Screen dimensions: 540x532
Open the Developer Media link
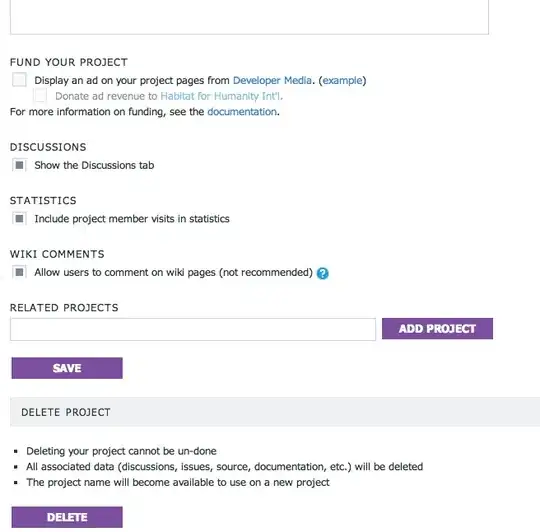pyautogui.click(x=272, y=80)
